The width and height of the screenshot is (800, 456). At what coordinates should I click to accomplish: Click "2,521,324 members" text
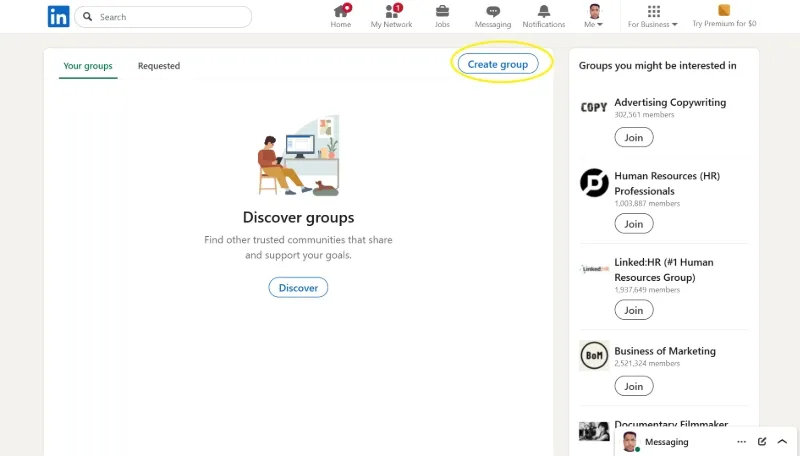[x=647, y=363]
